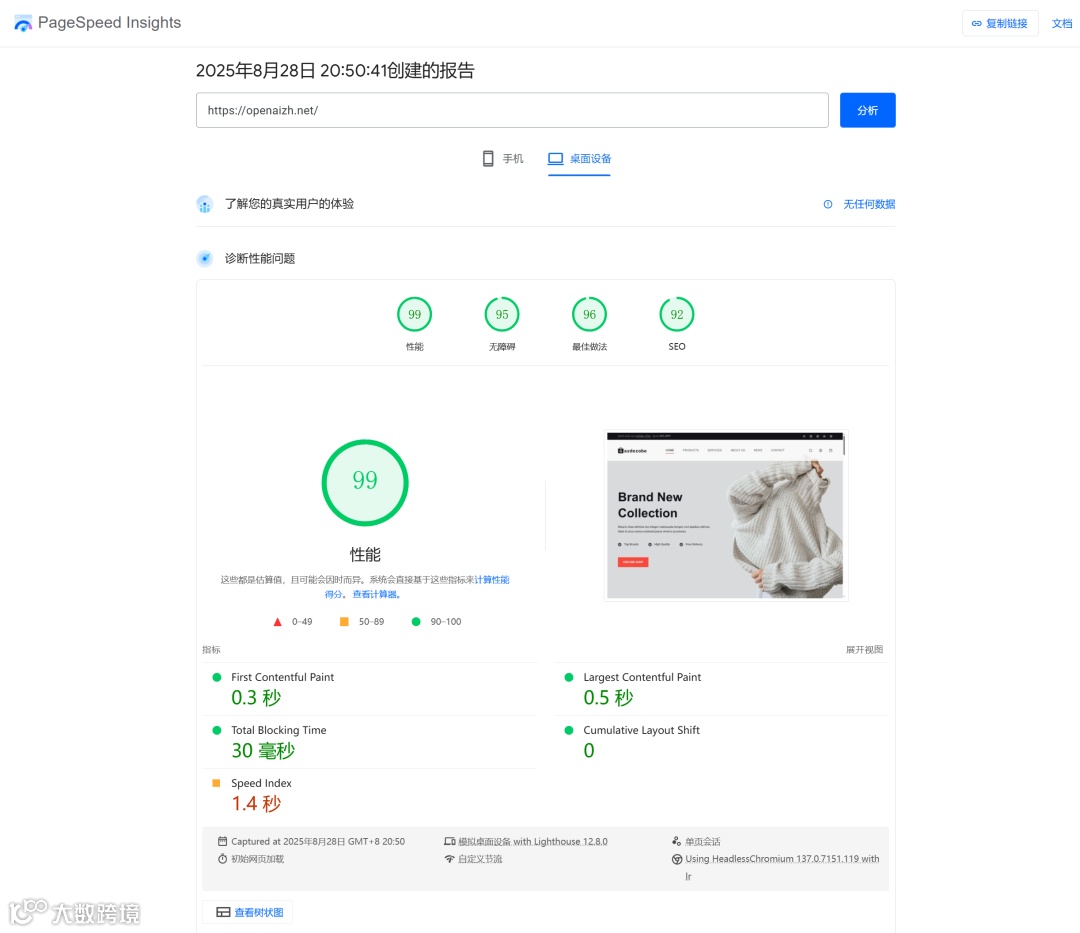Click the wifi icon beside 自定义节流
Screen dimensions: 1080x933
click(x=450, y=859)
